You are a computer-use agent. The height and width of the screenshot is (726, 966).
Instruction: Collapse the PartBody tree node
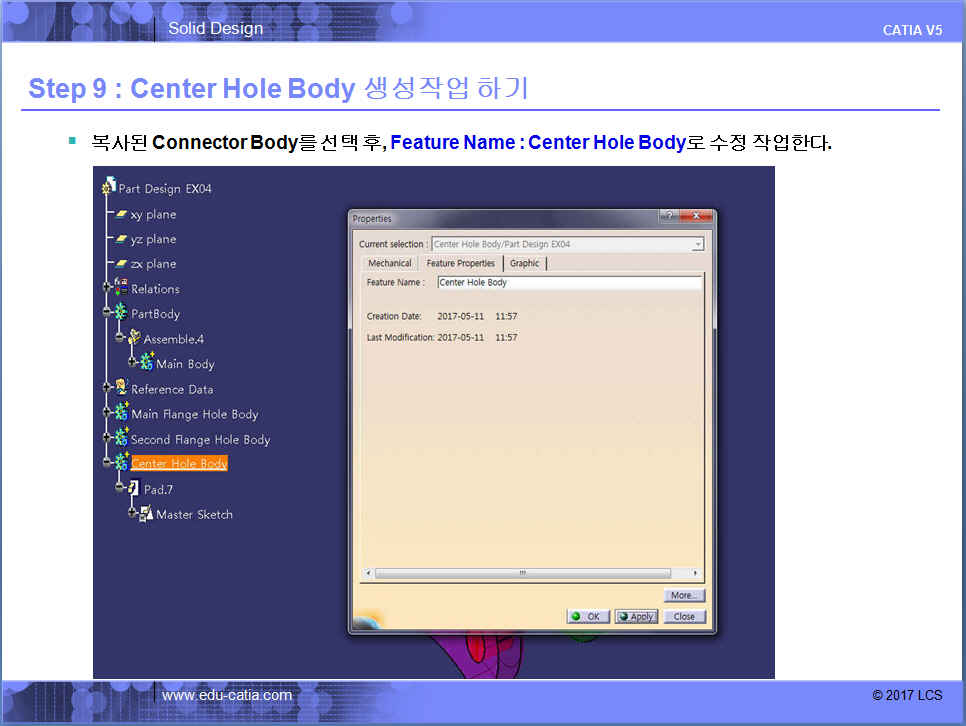[x=108, y=314]
